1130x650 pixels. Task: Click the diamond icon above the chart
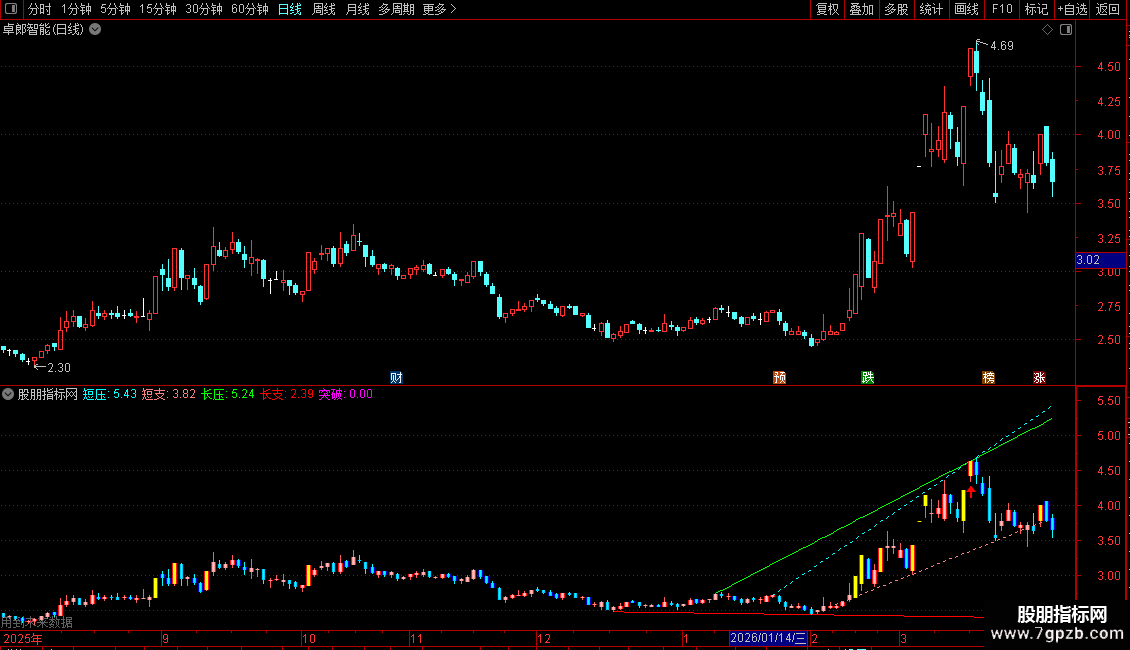(1047, 30)
